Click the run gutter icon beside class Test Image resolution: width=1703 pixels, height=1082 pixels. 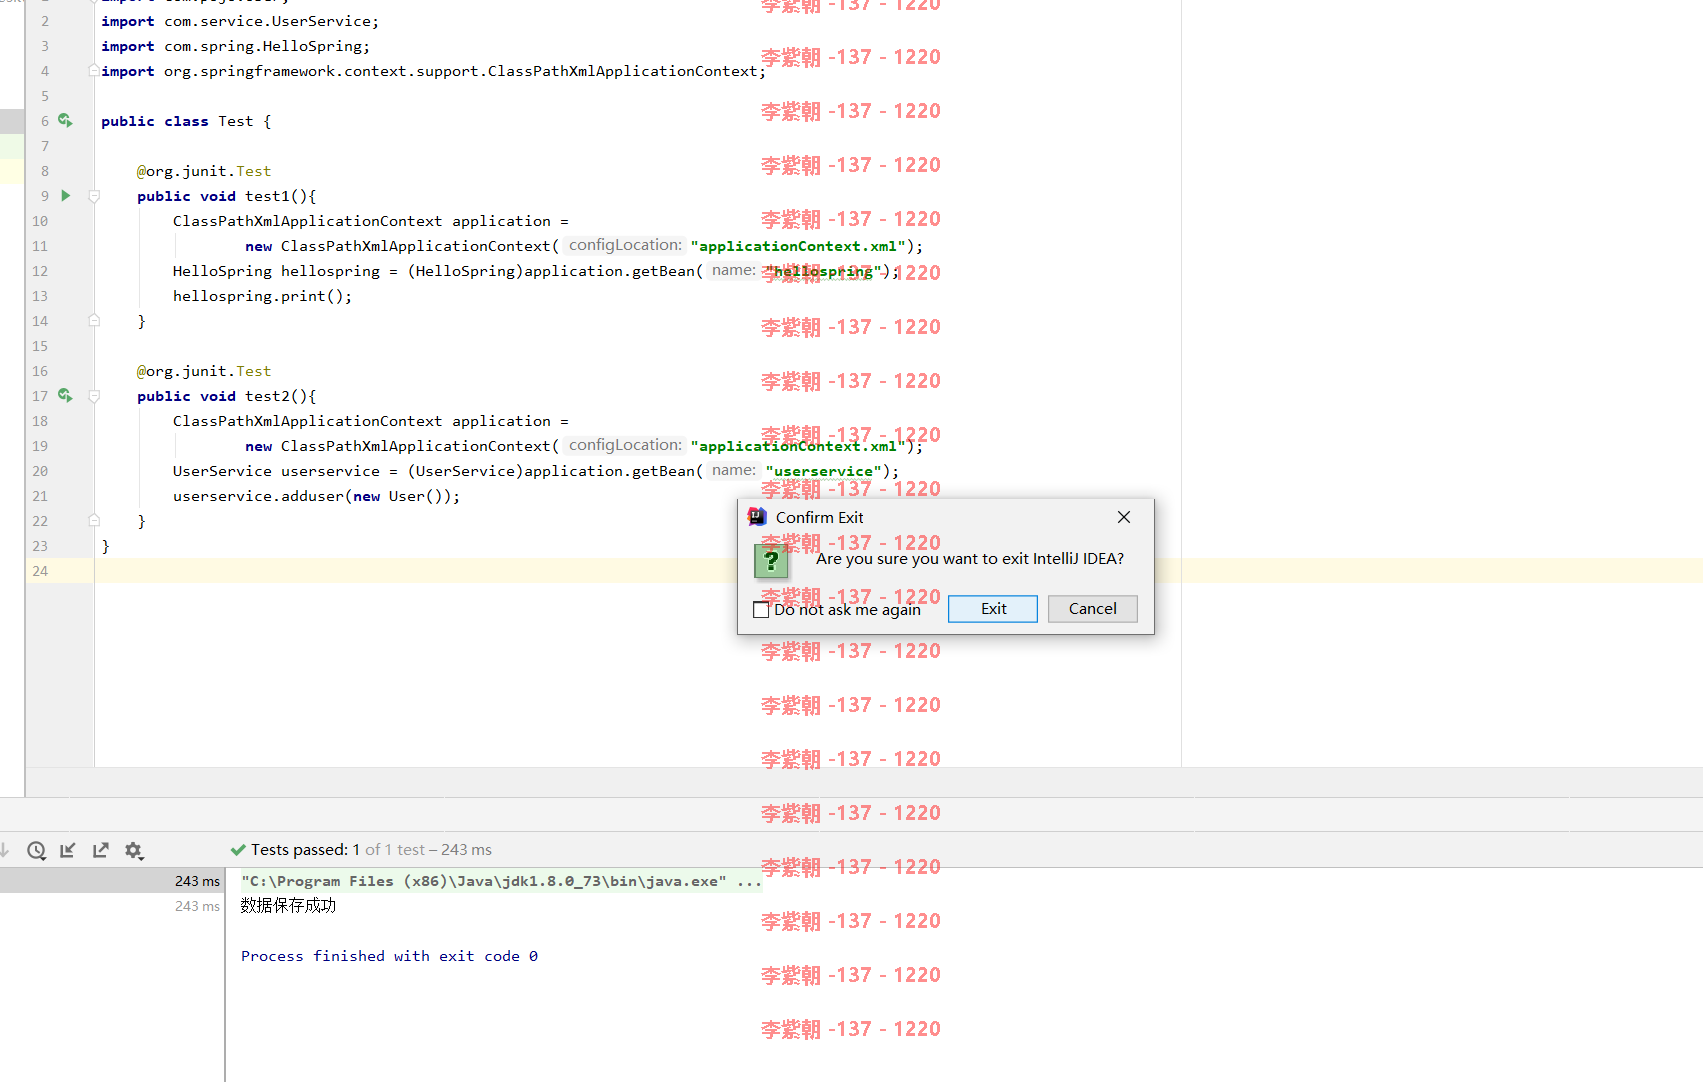click(x=65, y=121)
